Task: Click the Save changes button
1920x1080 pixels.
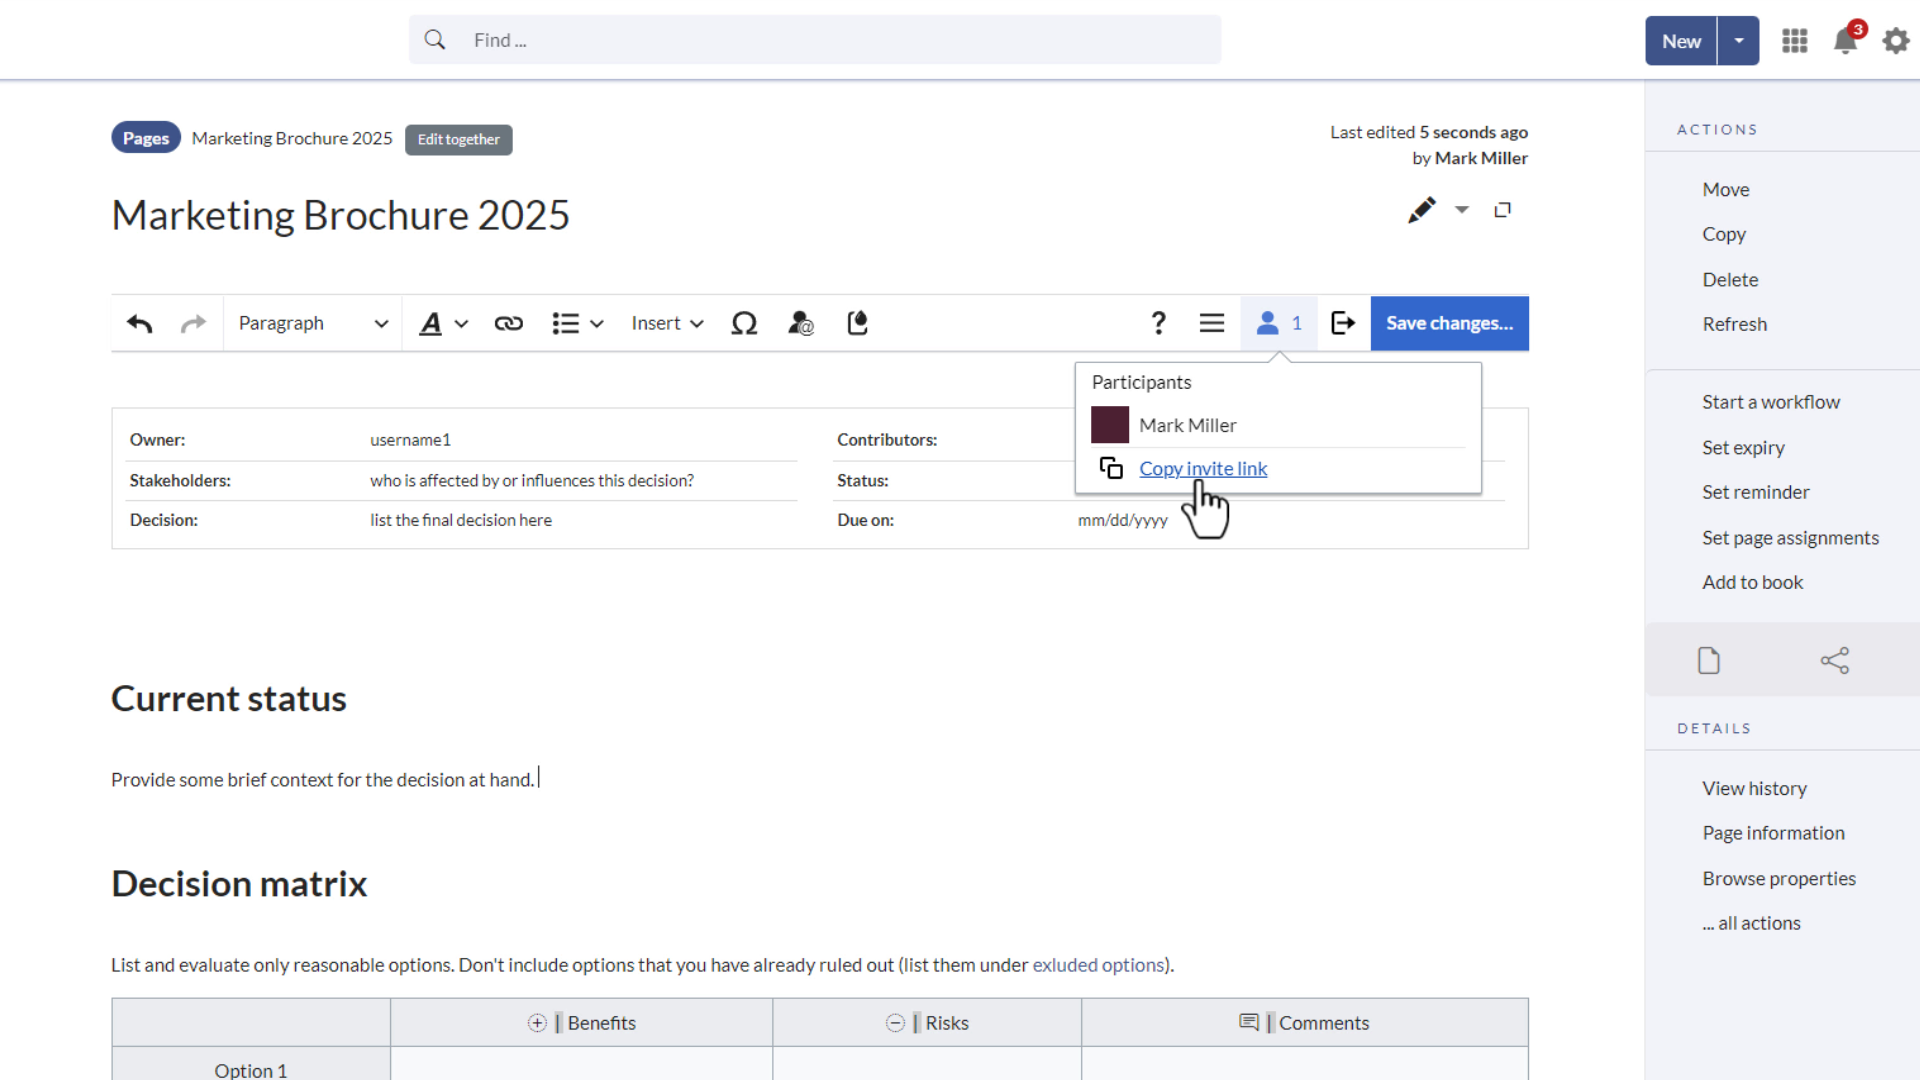Action: pos(1449,323)
